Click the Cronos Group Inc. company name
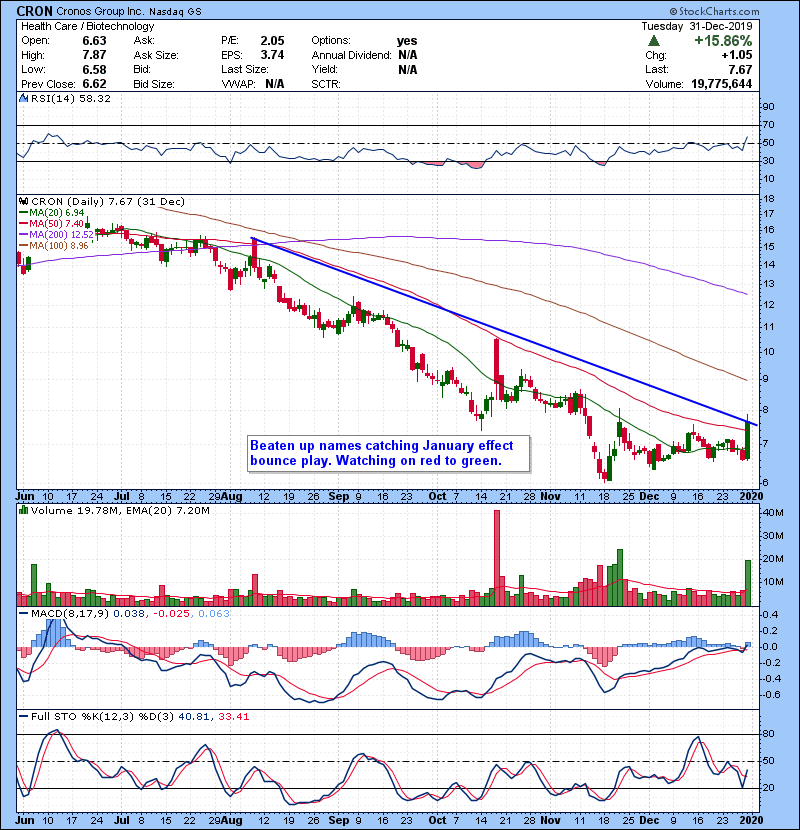The width and height of the screenshot is (800, 830). (101, 11)
